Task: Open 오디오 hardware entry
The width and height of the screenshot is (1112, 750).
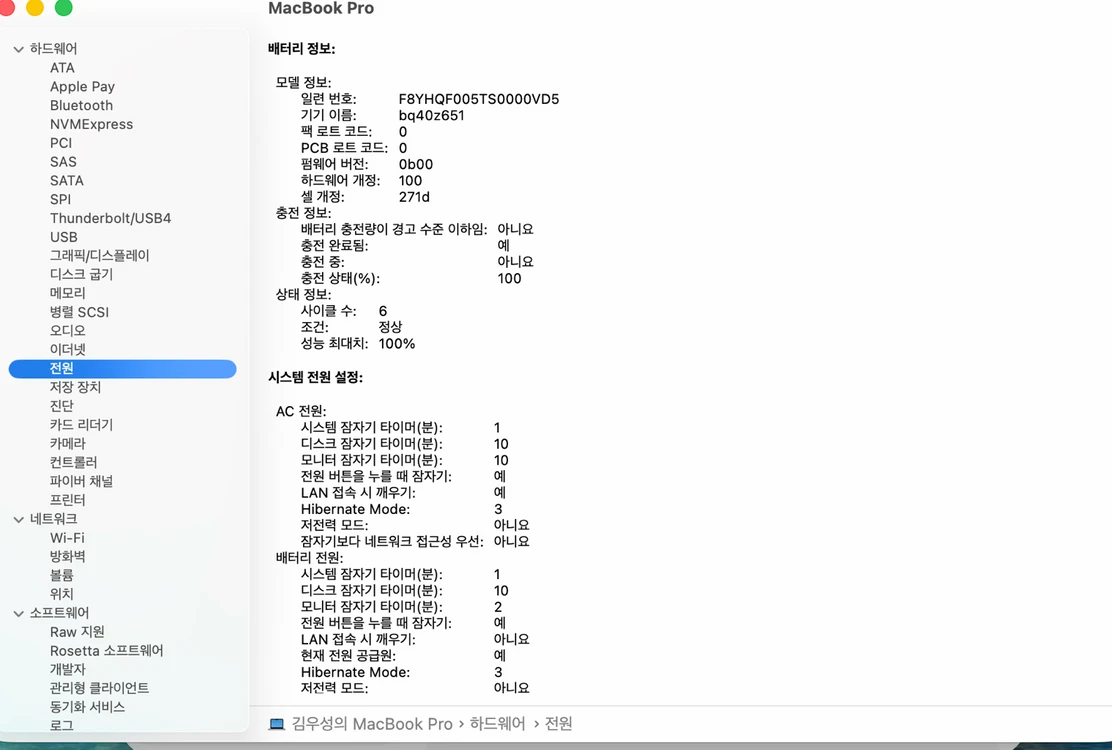Action: tap(67, 330)
